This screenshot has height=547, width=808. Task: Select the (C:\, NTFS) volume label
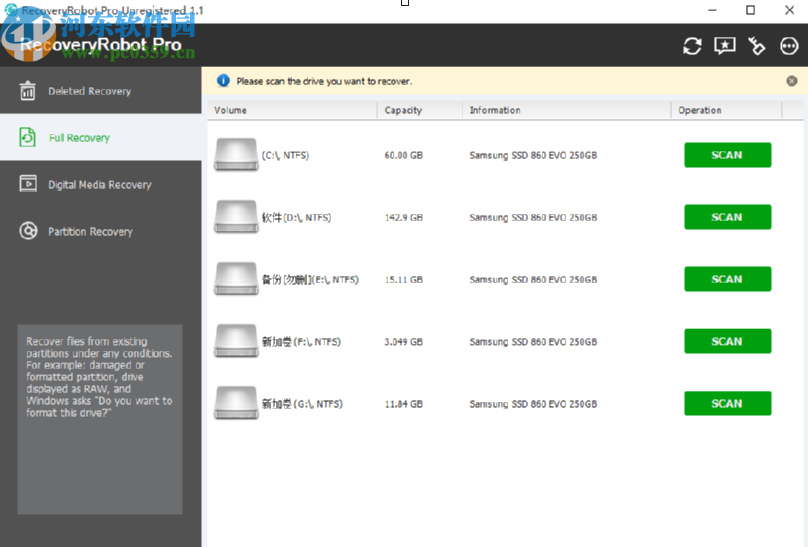click(285, 155)
